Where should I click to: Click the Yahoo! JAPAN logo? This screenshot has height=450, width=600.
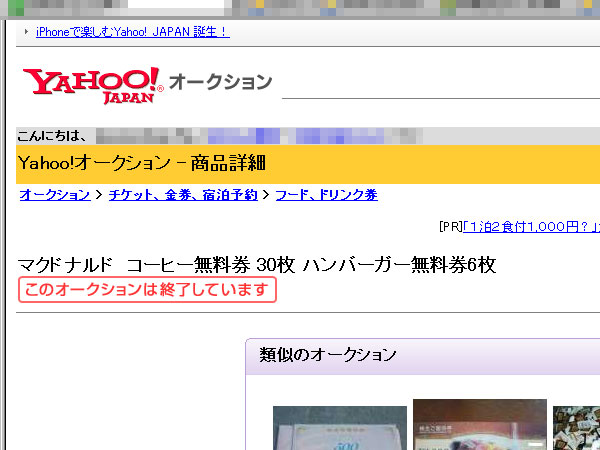pyautogui.click(x=93, y=85)
